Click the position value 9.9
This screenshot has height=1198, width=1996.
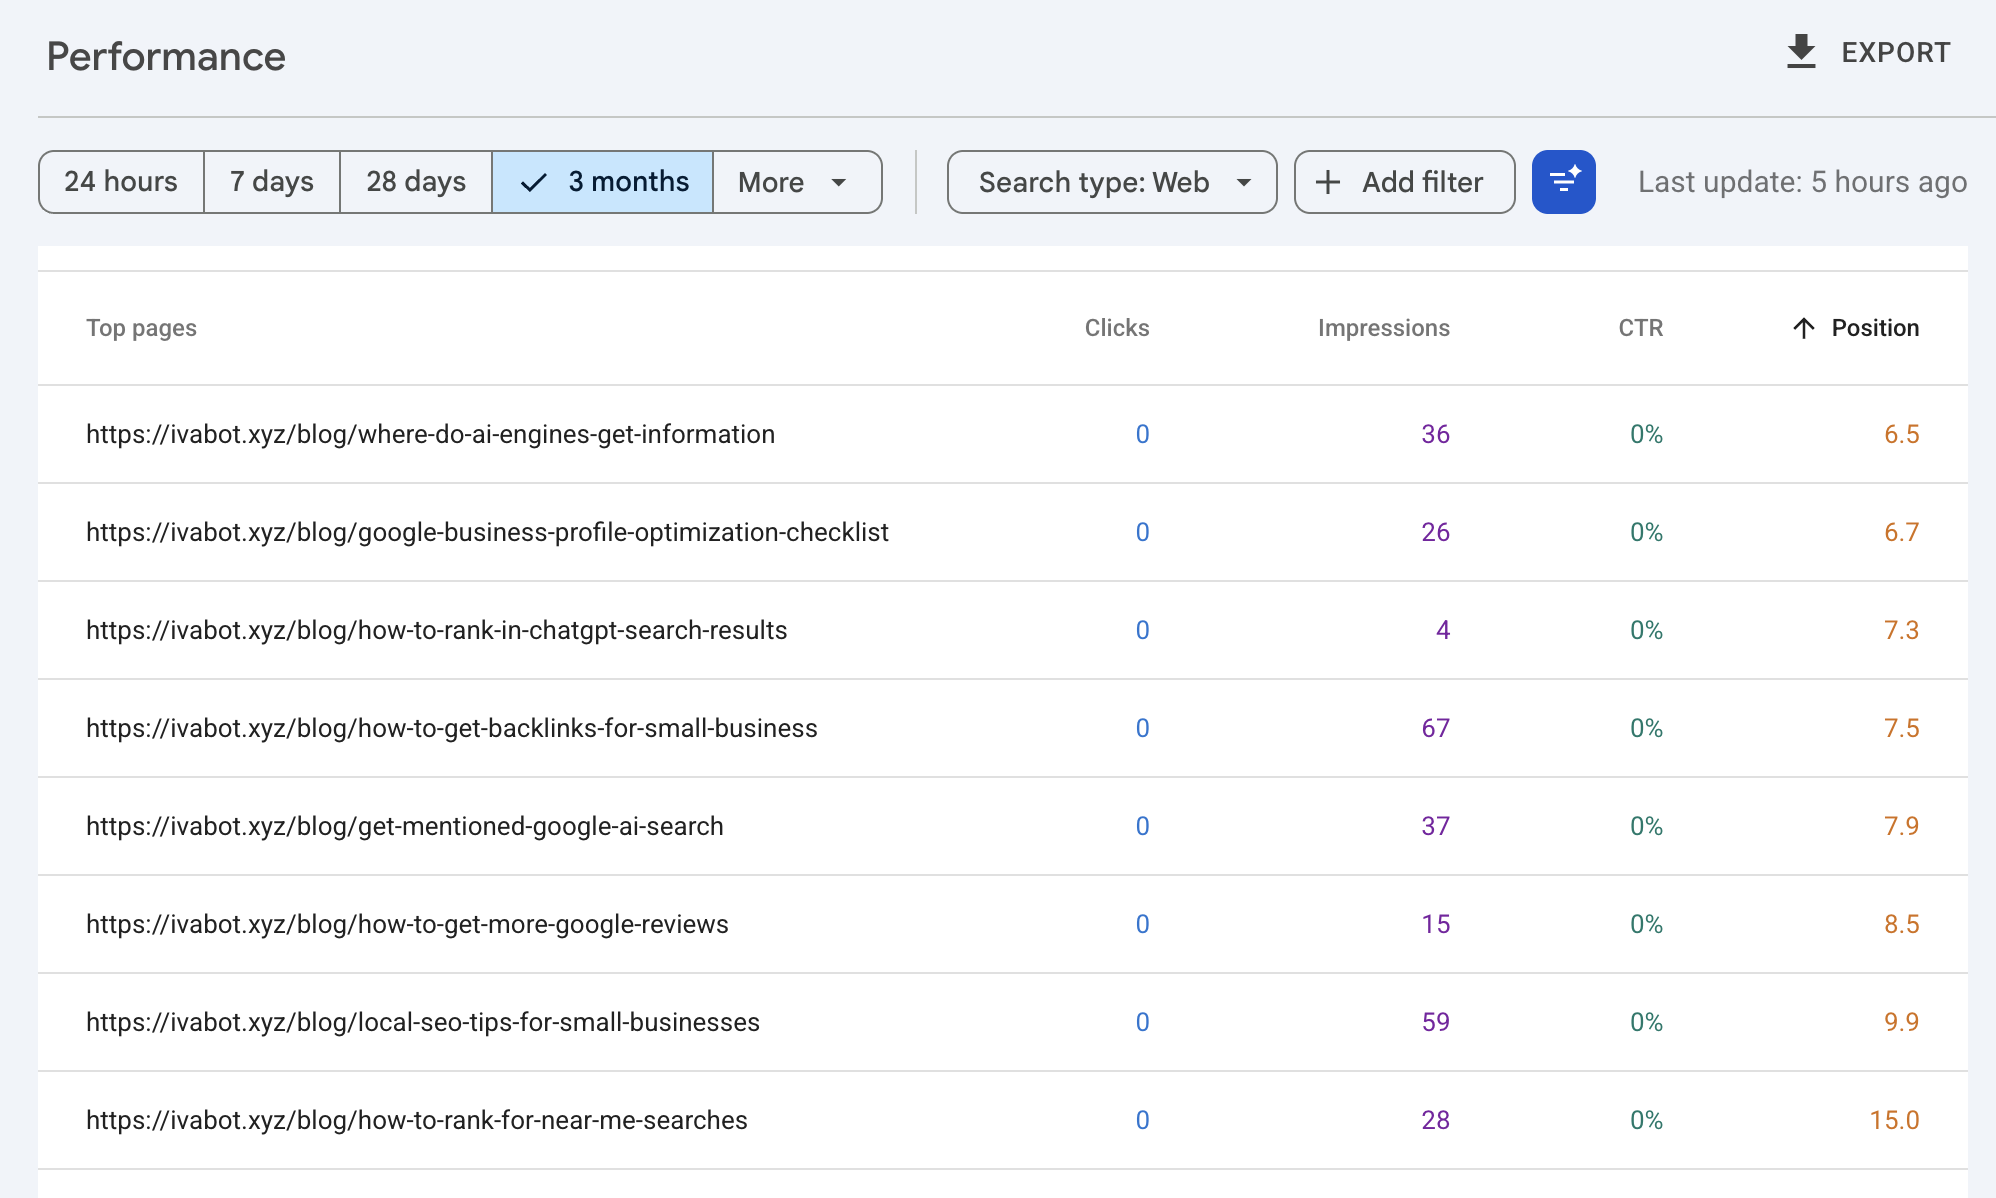1901,1022
